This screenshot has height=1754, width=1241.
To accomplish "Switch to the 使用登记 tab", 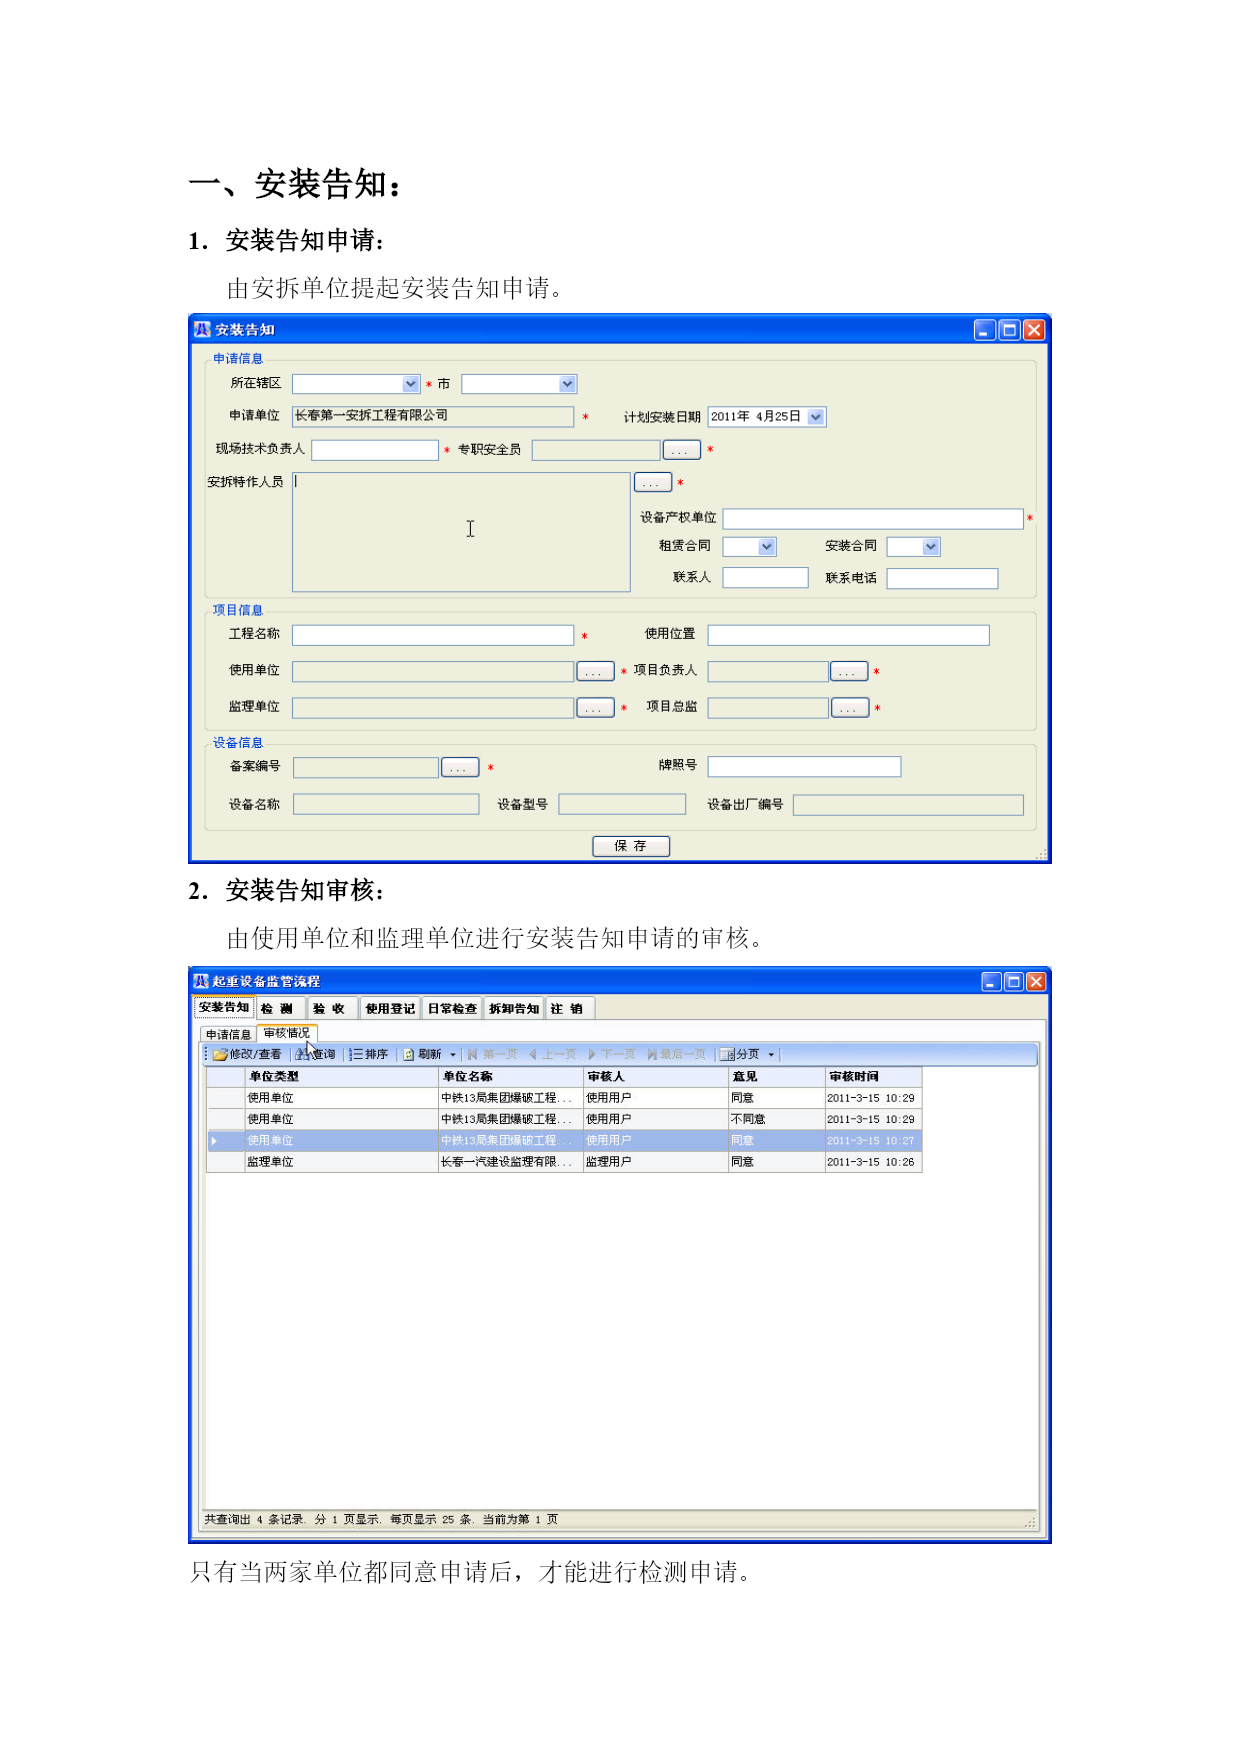I will [x=390, y=1009].
